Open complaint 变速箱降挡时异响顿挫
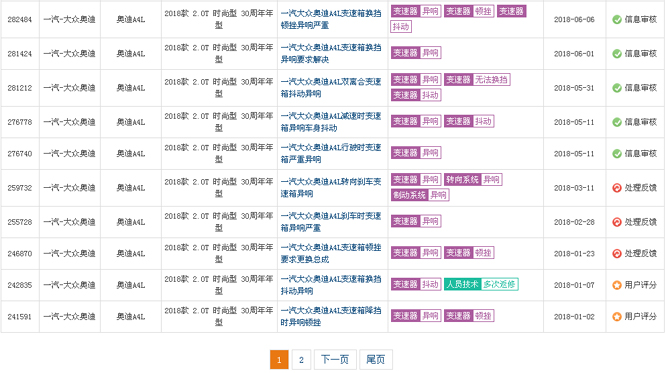The width and height of the screenshot is (666, 373). 331,316
